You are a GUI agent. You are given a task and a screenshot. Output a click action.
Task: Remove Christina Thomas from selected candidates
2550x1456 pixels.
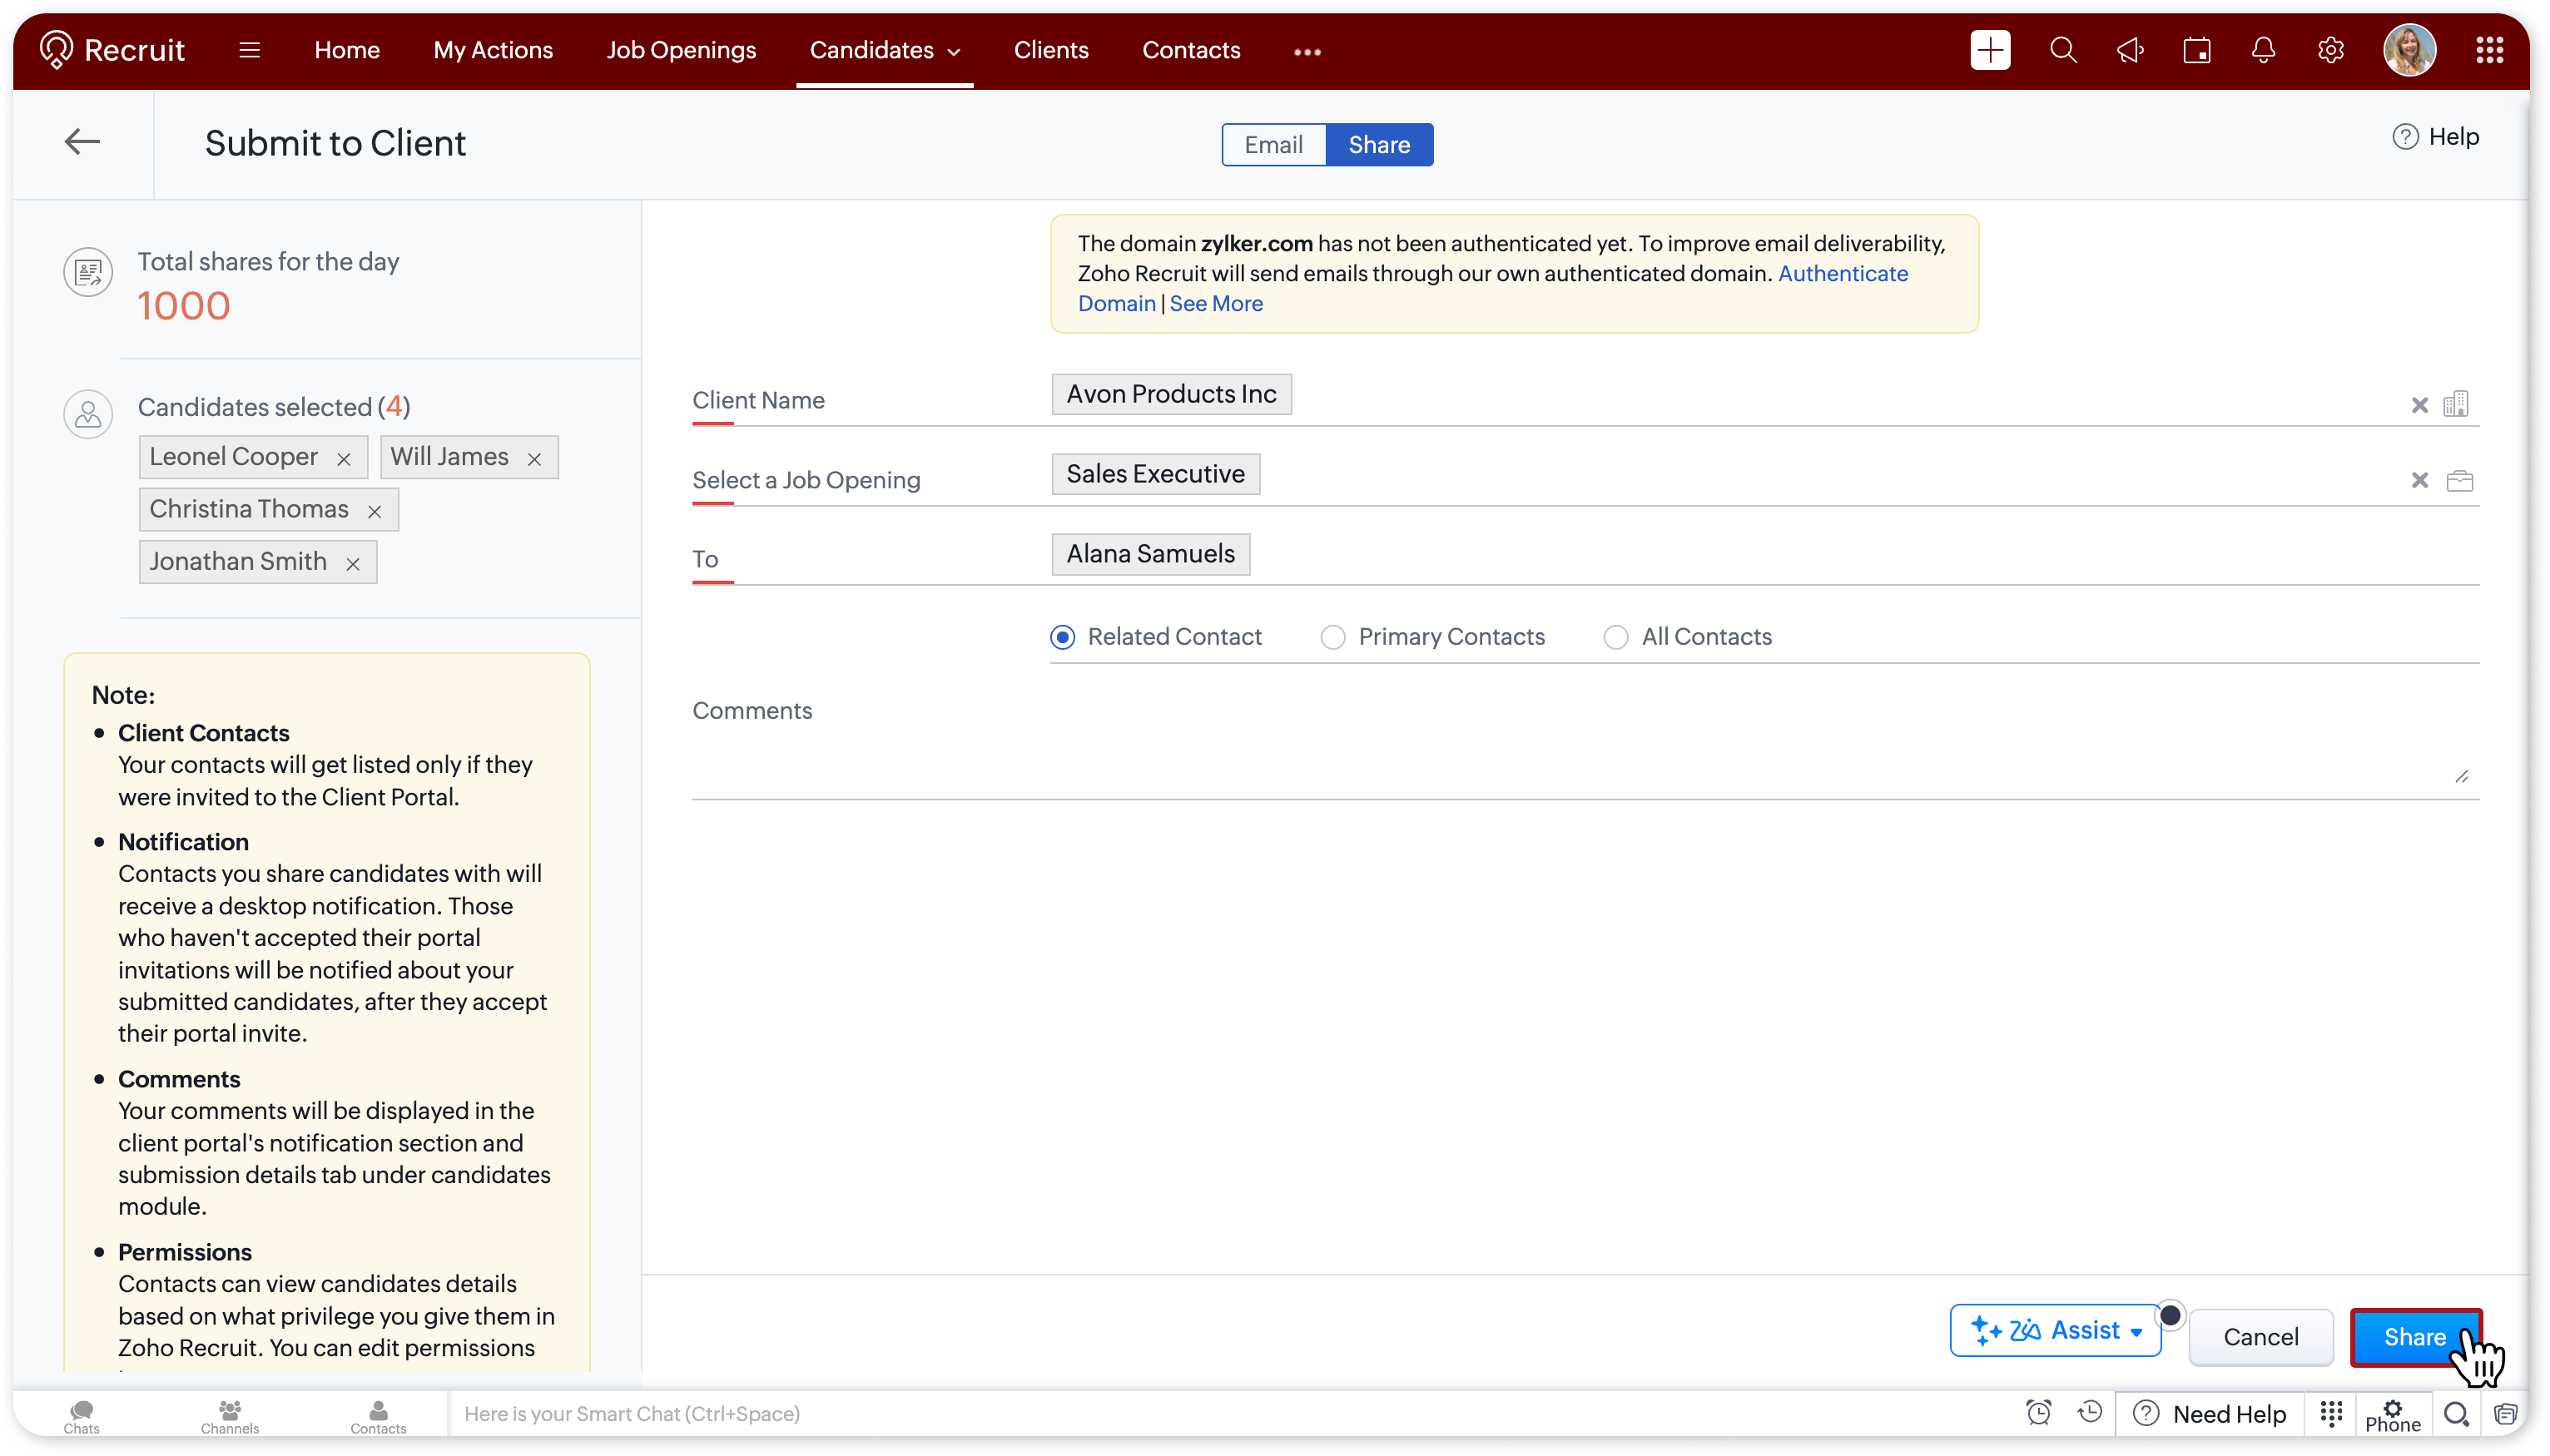click(x=375, y=511)
